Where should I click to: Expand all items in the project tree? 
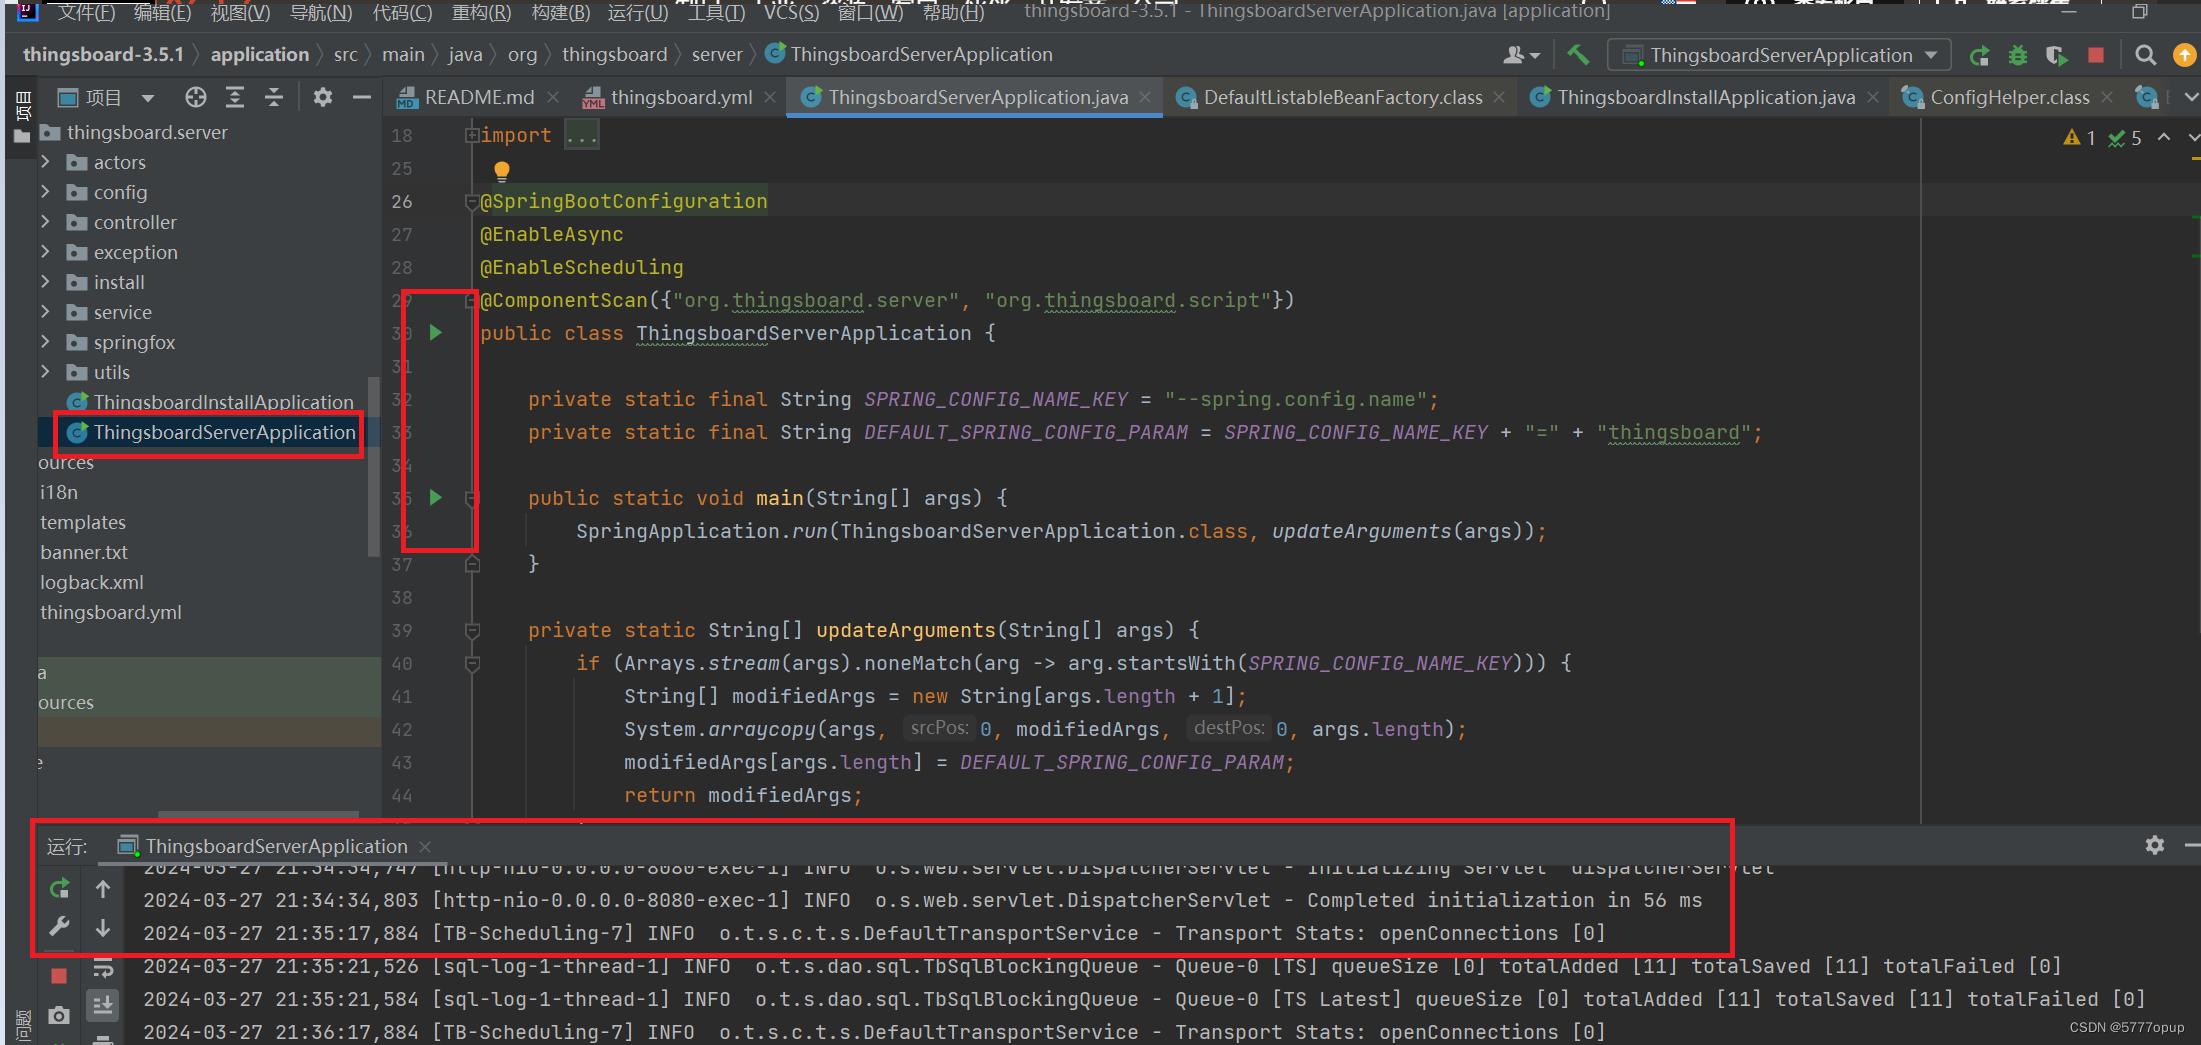(x=235, y=97)
